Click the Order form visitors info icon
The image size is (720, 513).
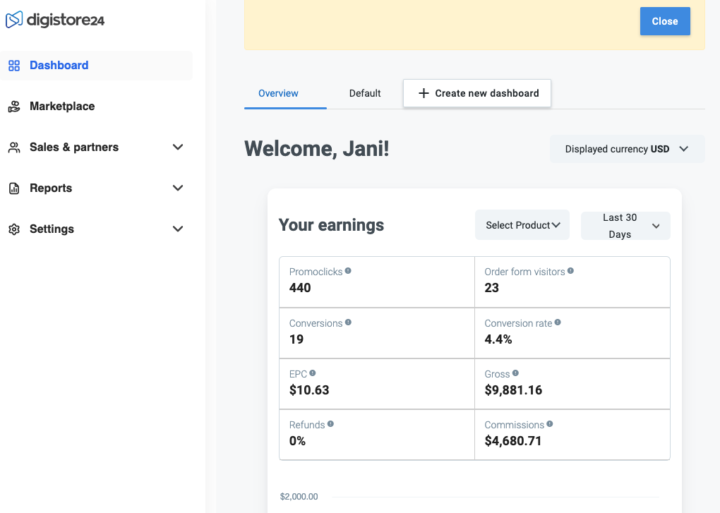coord(570,271)
